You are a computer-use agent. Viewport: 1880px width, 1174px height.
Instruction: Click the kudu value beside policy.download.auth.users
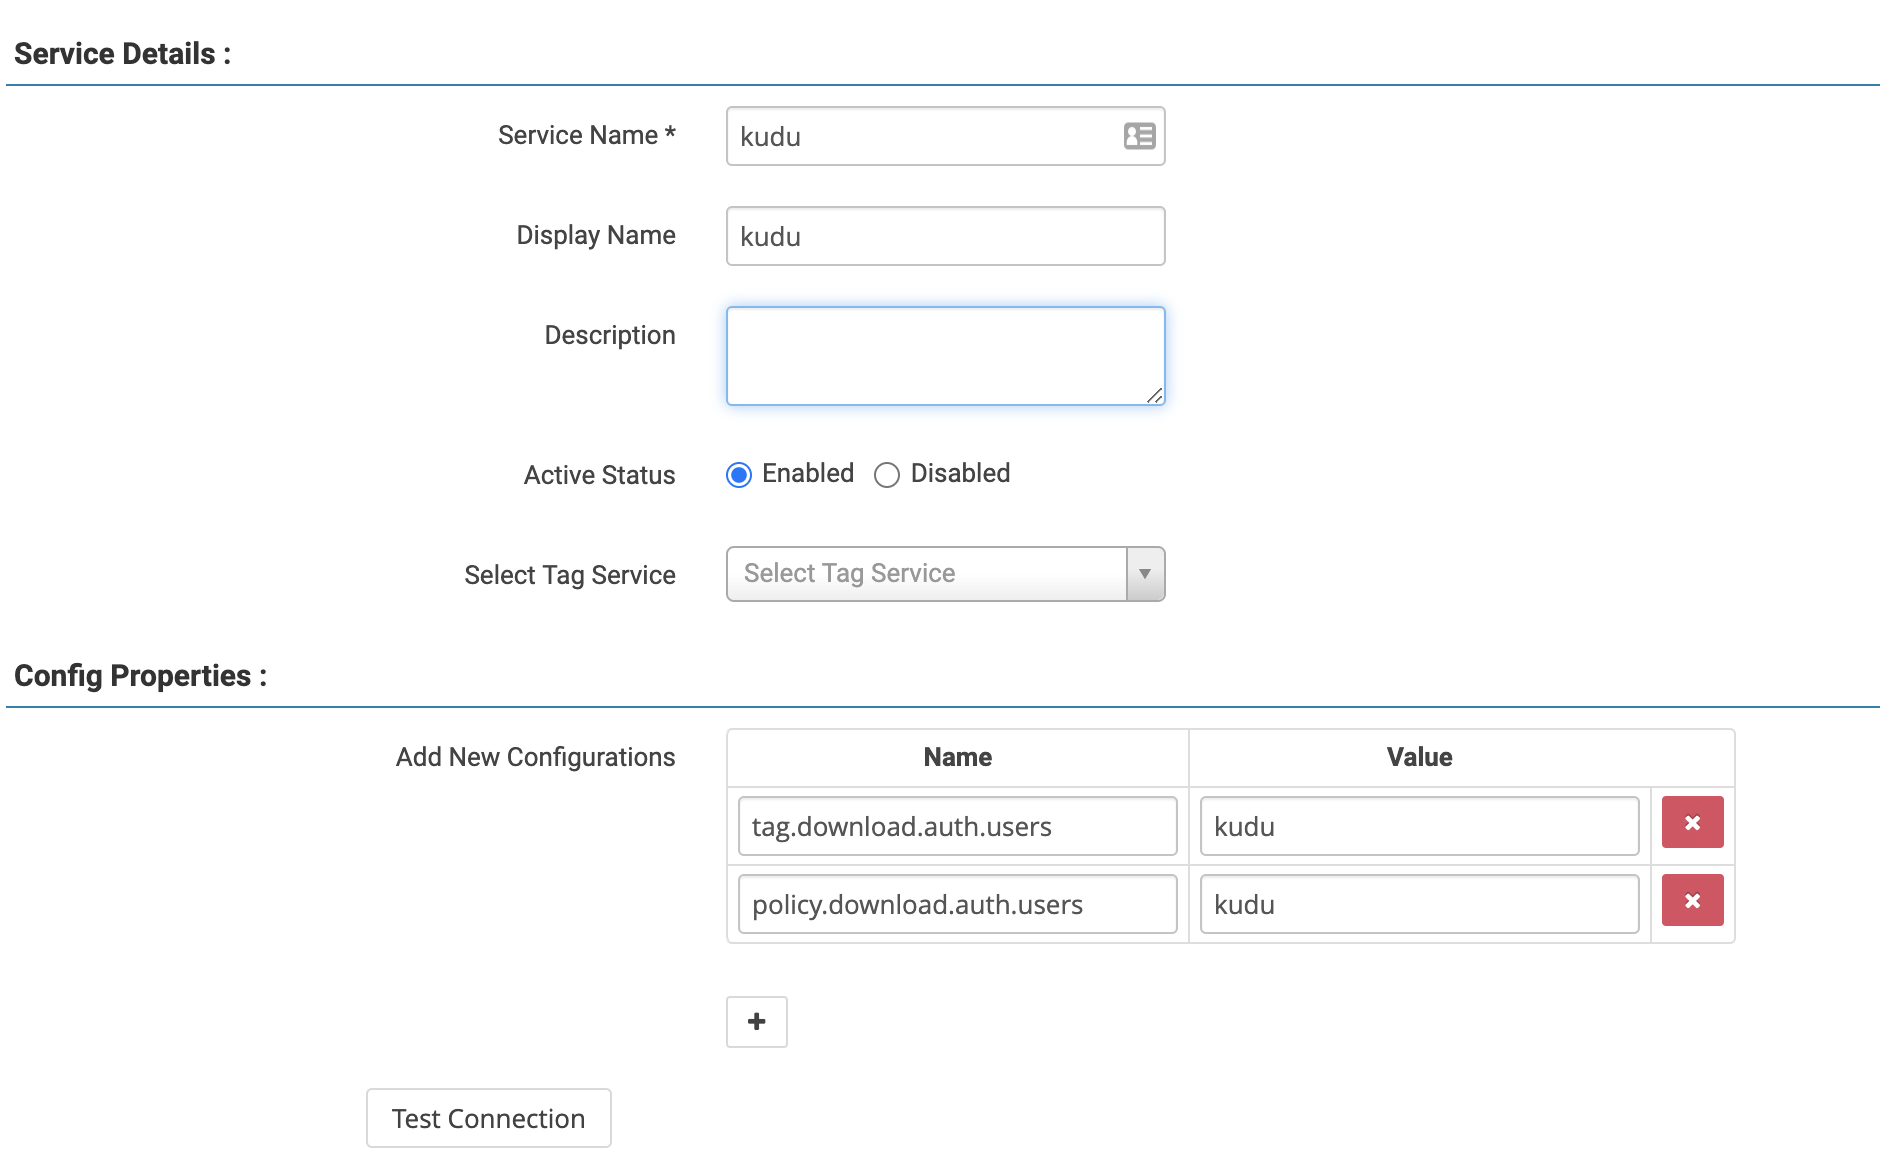(1418, 904)
